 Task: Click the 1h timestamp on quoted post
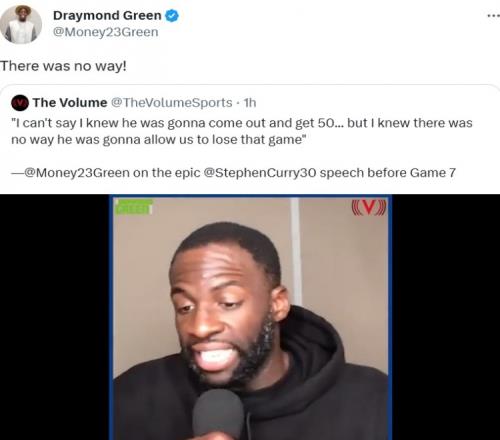[x=250, y=103]
